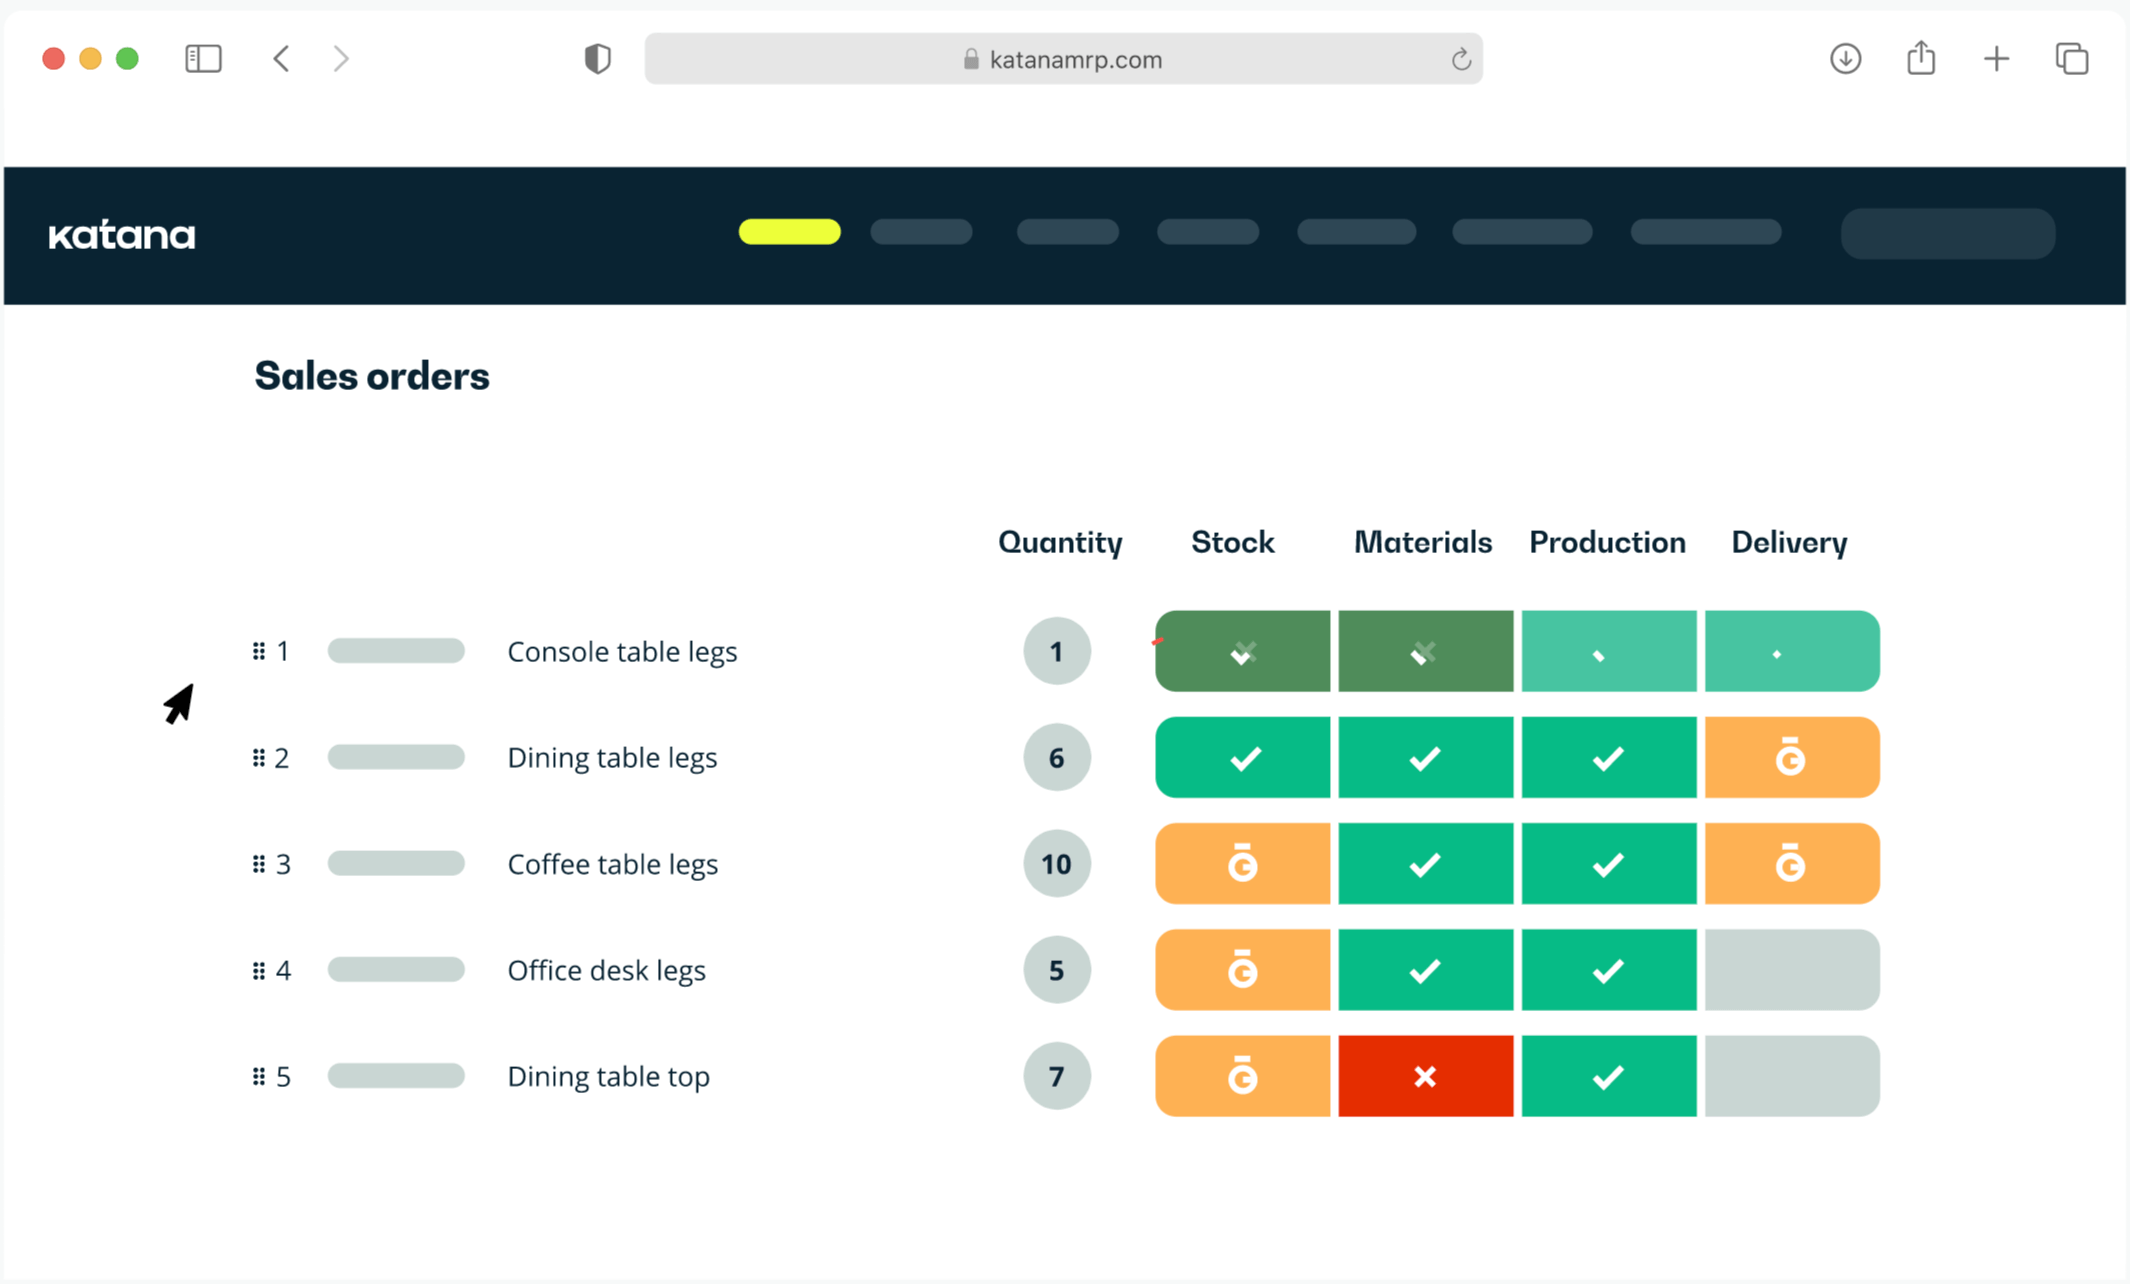This screenshot has width=2130, height=1284.
Task: Click Dining table legs delivery clock status
Action: (1790, 758)
